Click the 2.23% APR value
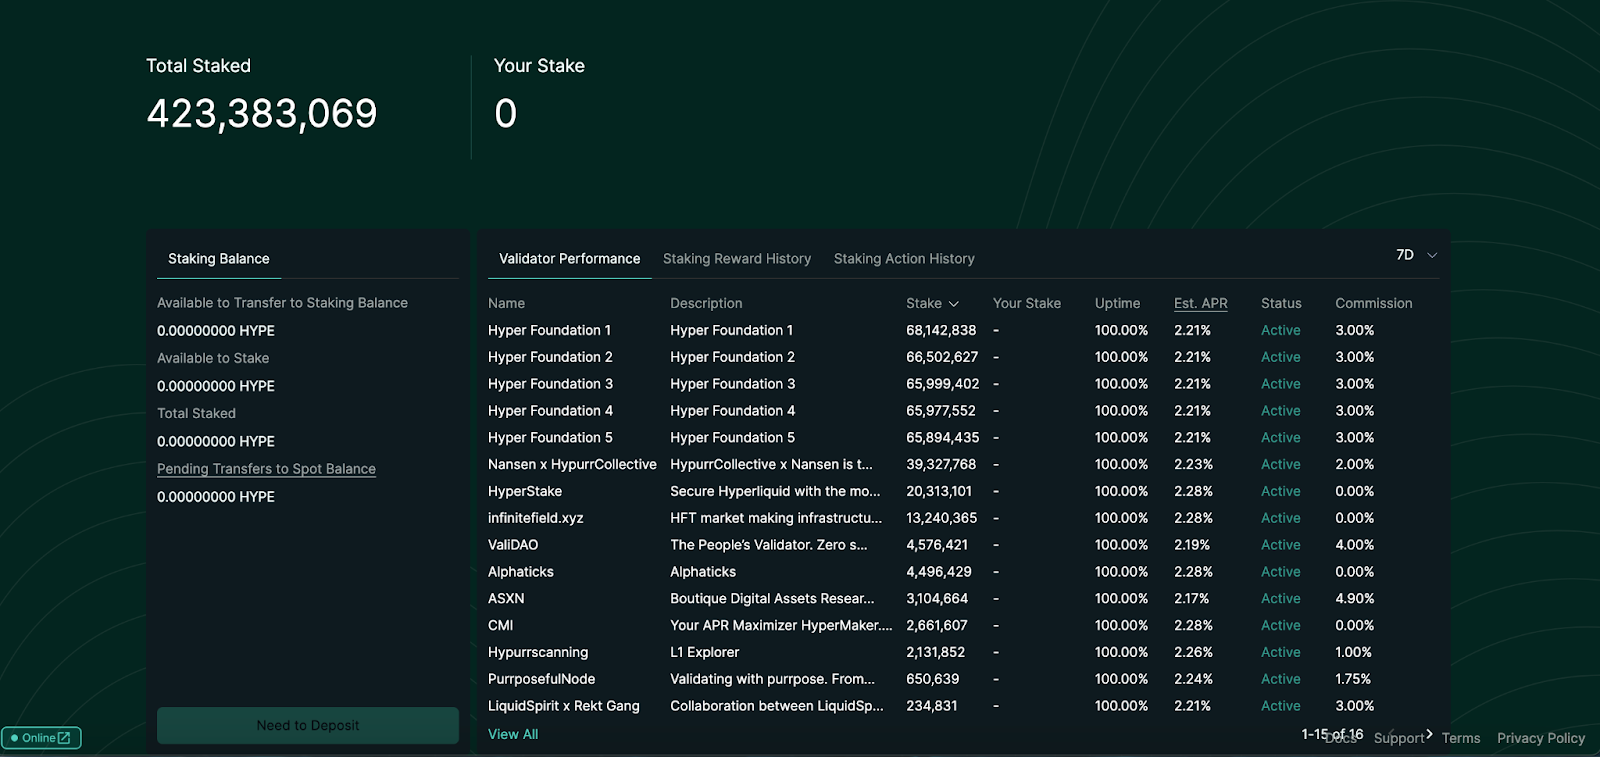Screen dimensions: 1600x757 [1193, 465]
